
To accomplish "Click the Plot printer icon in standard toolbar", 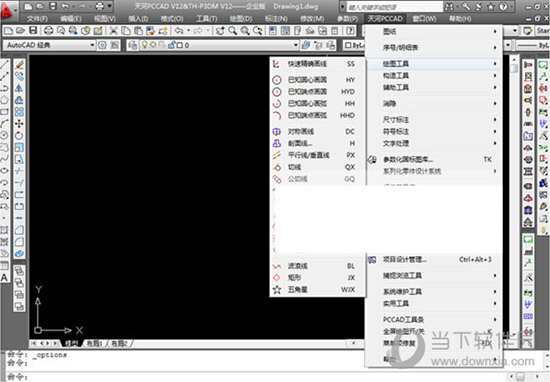I will pyautogui.click(x=48, y=31).
